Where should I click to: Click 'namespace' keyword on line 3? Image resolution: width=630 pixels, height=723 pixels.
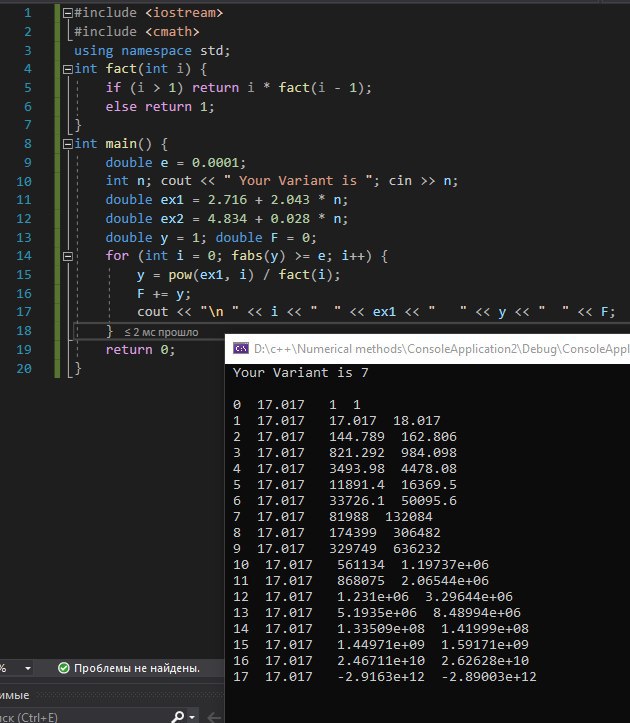(x=156, y=51)
